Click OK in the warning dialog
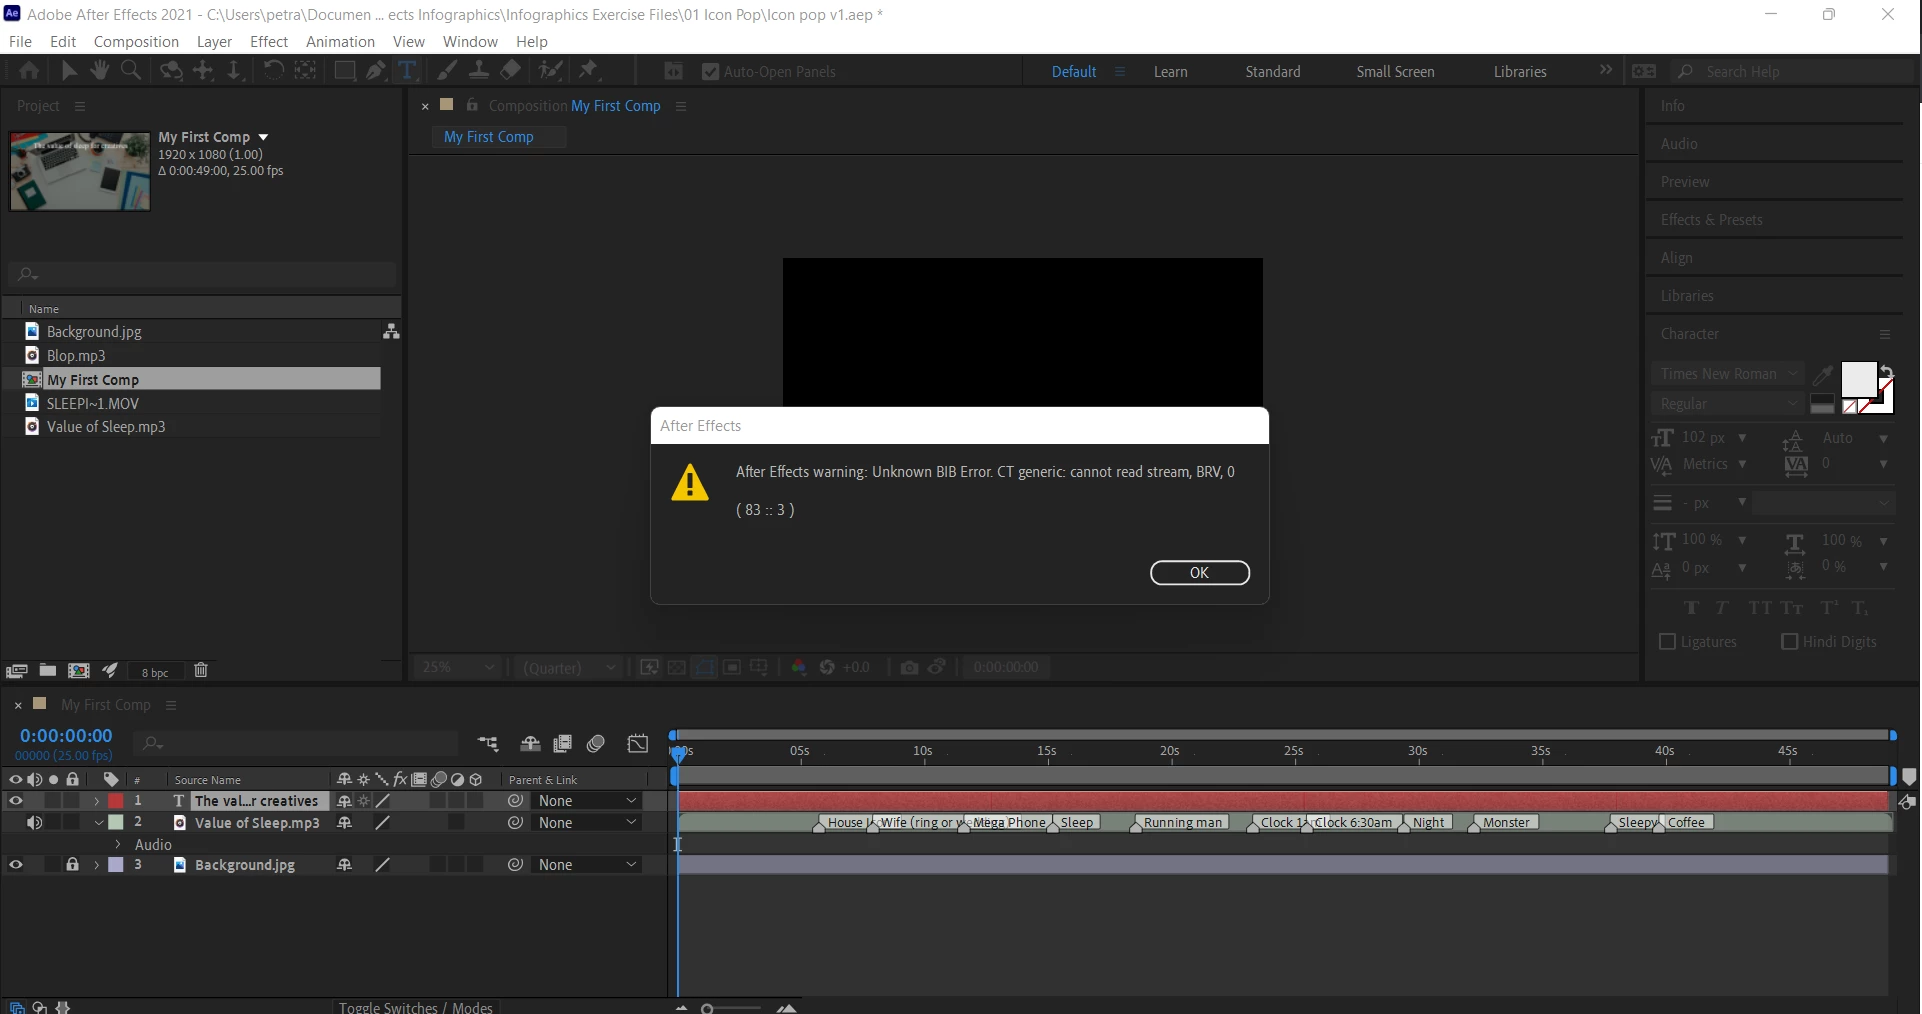The height and width of the screenshot is (1014, 1922). pyautogui.click(x=1200, y=573)
